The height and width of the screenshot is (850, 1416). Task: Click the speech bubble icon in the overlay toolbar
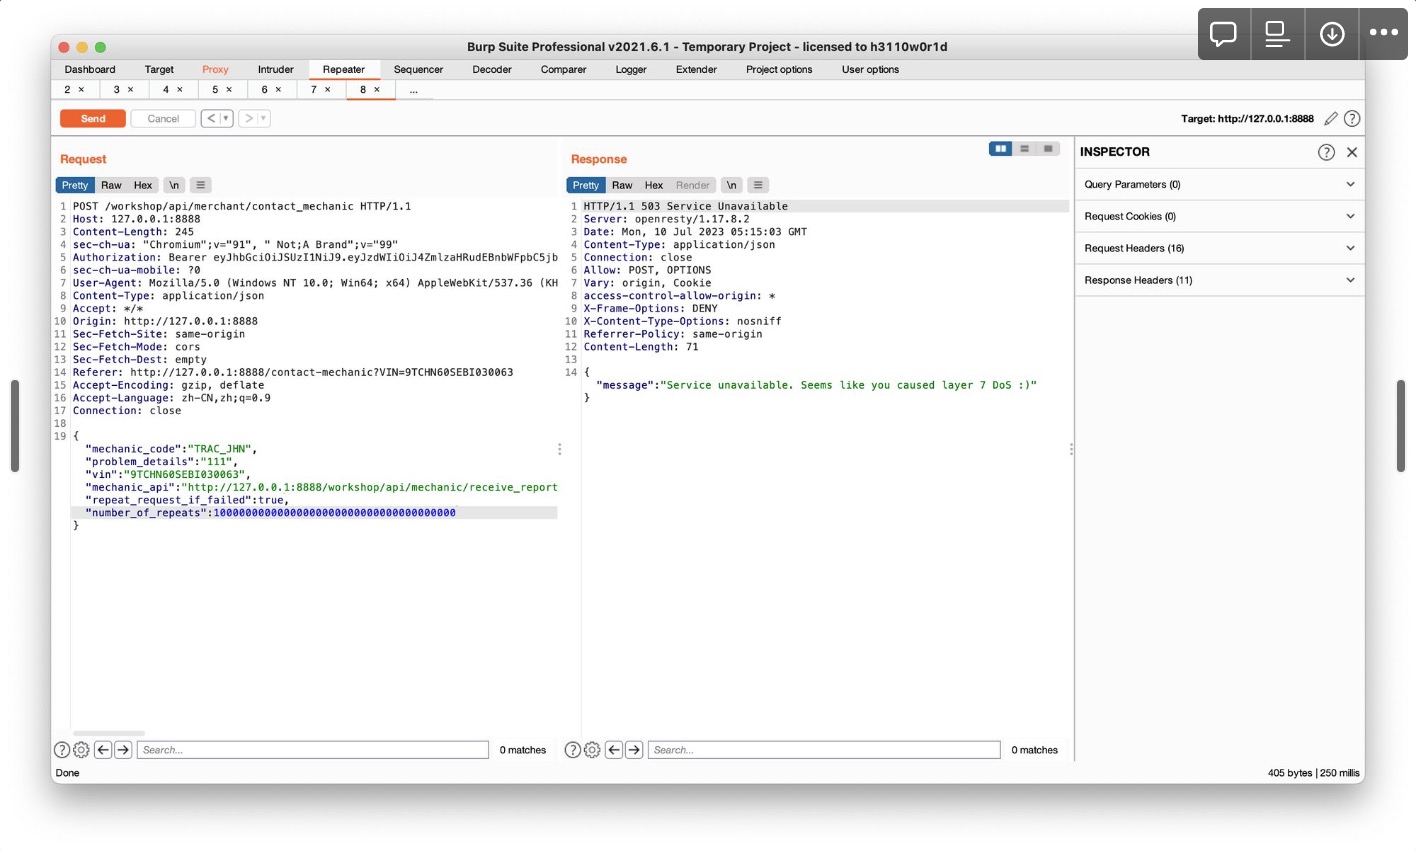pos(1223,34)
